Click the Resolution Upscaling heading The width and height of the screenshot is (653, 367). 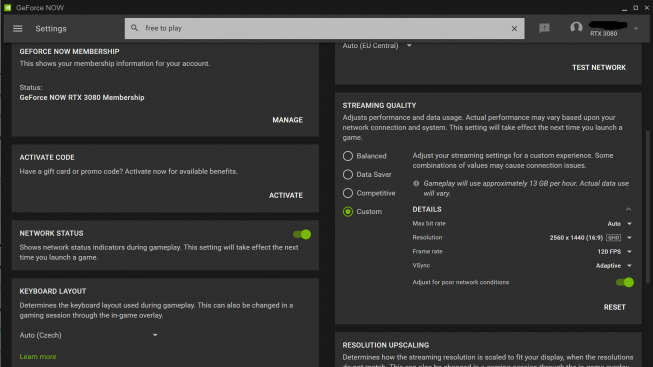(386, 345)
